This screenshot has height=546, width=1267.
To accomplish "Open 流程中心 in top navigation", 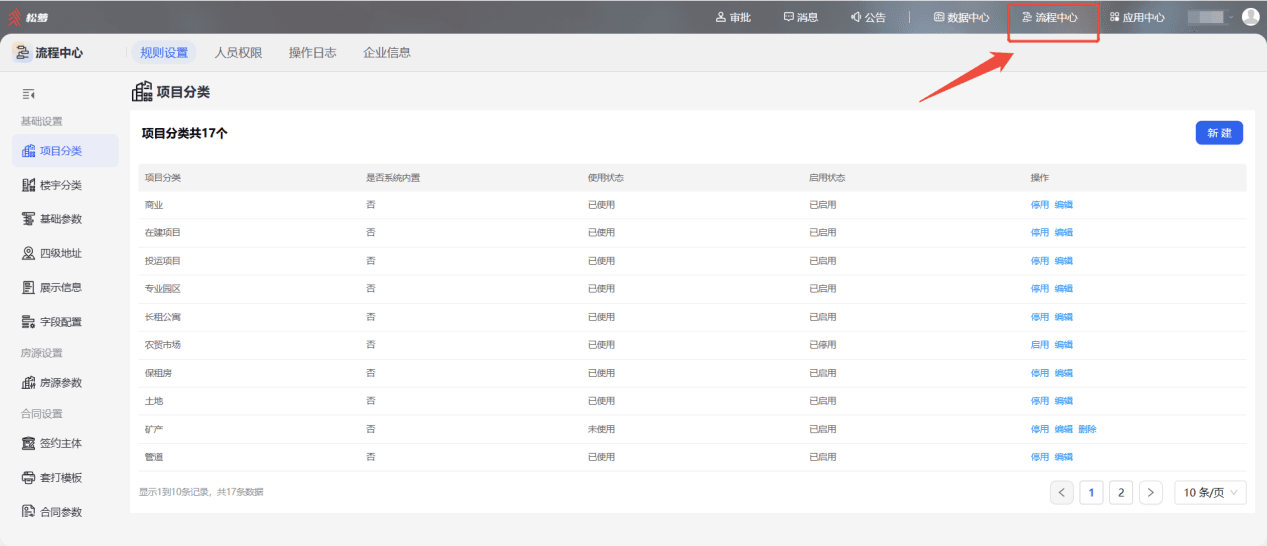I will 1050,17.
